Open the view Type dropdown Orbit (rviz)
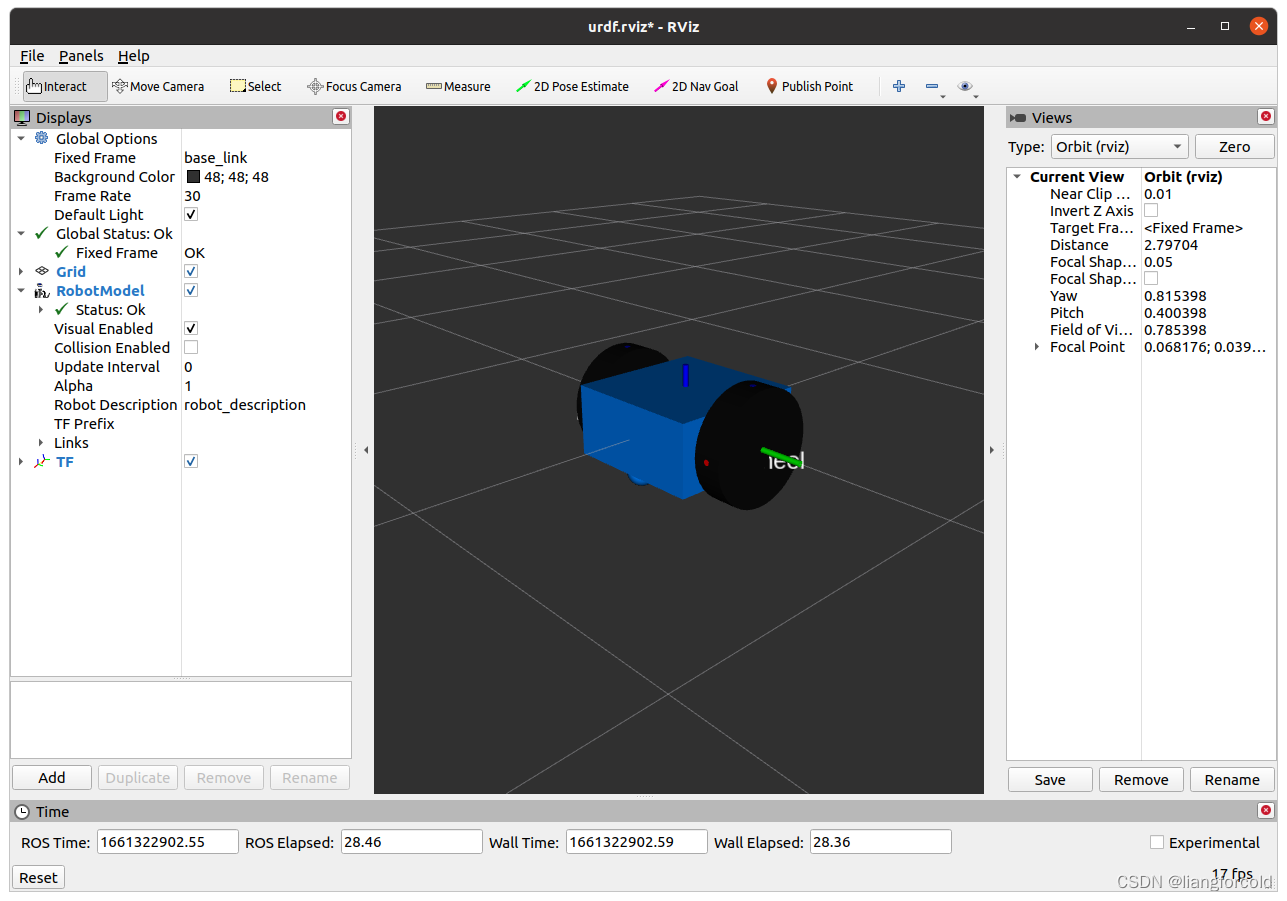1287x901 pixels. pos(1119,146)
